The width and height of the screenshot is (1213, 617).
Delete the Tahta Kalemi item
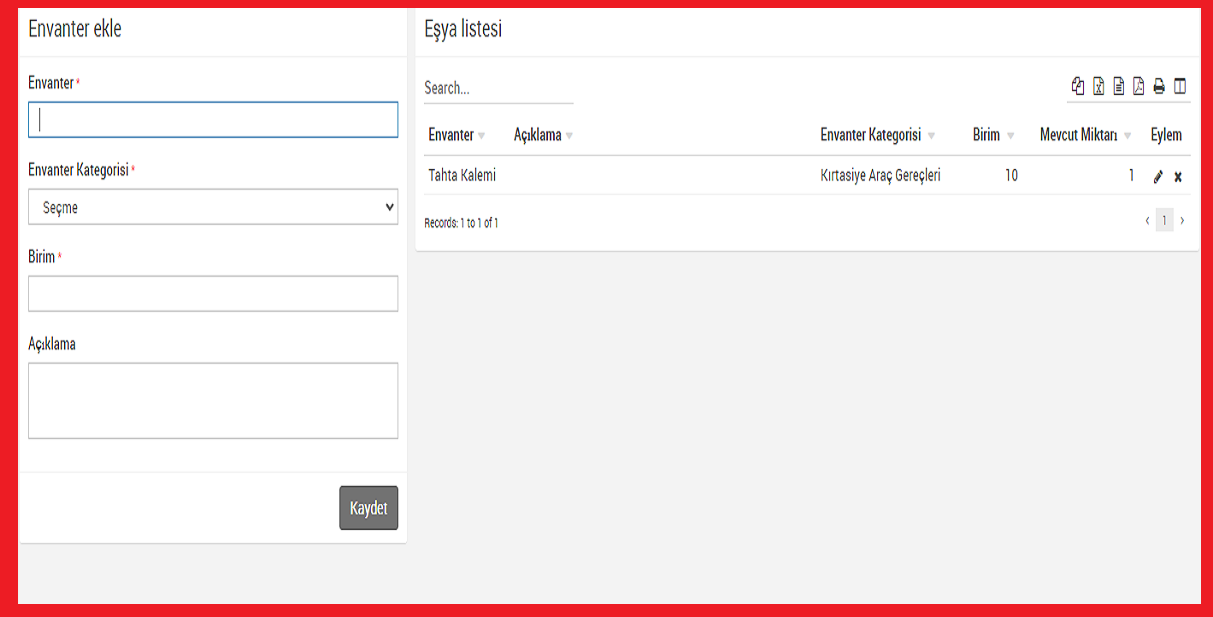1178,177
